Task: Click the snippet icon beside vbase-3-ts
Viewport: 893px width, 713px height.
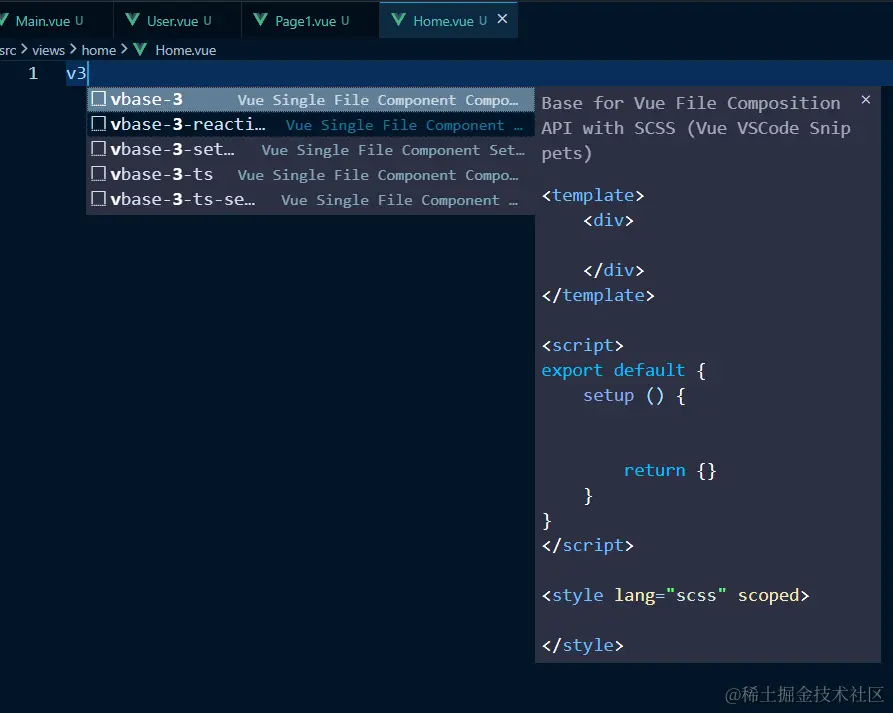Action: tap(99, 174)
